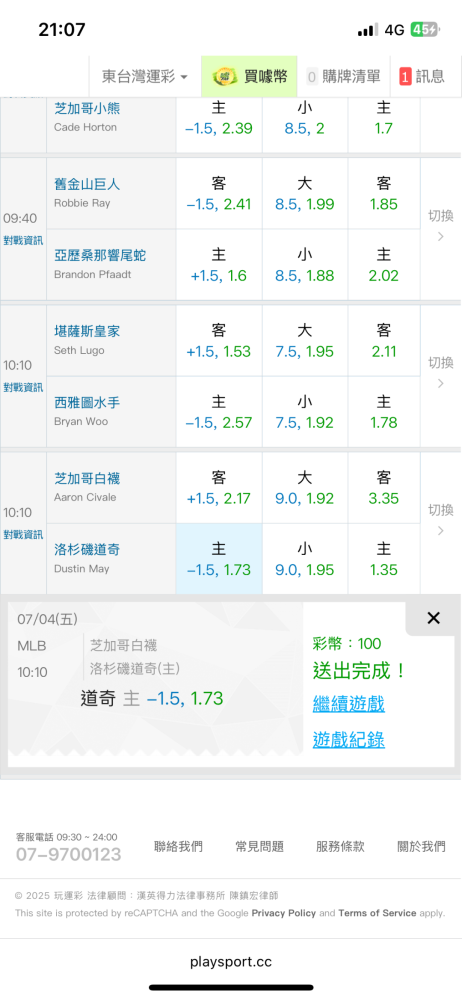This screenshot has width=462, height=1000.
Task: Click 繼續遊戲 link
Action: (x=348, y=704)
